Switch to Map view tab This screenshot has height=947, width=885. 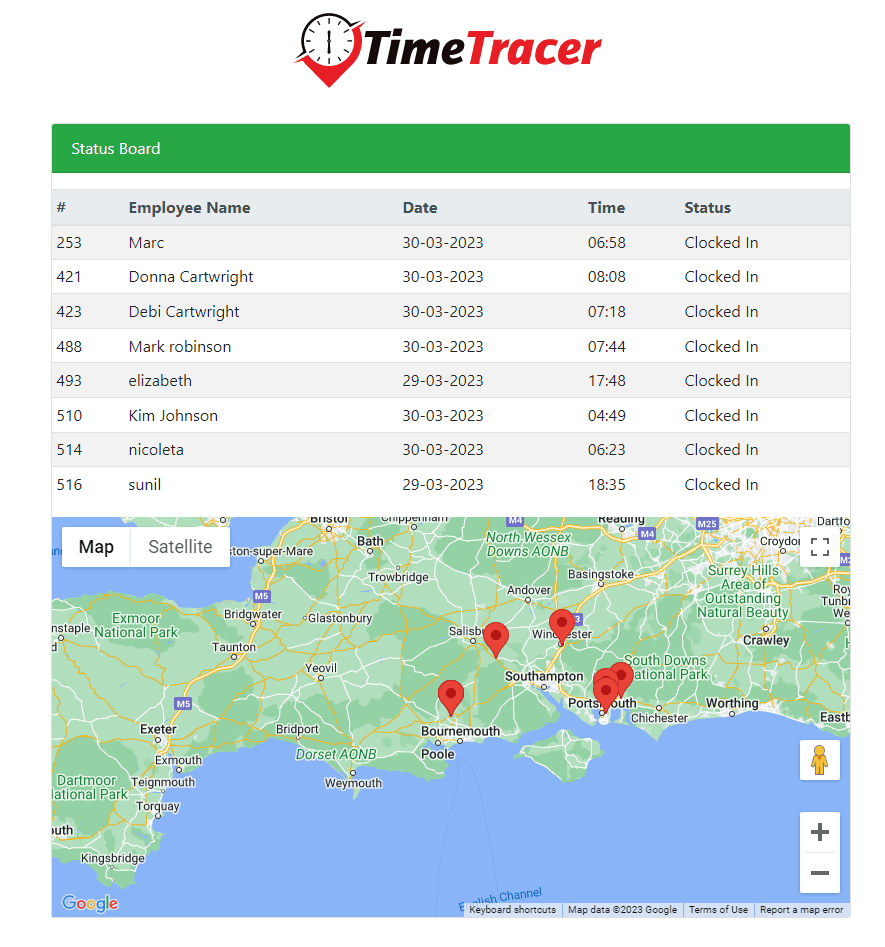pos(96,547)
